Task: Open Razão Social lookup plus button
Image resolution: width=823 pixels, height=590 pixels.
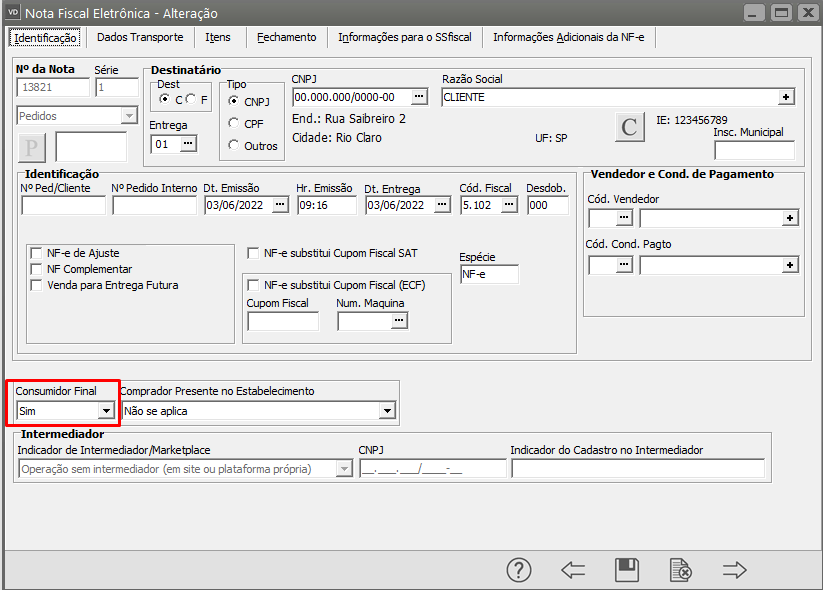Action: click(787, 97)
